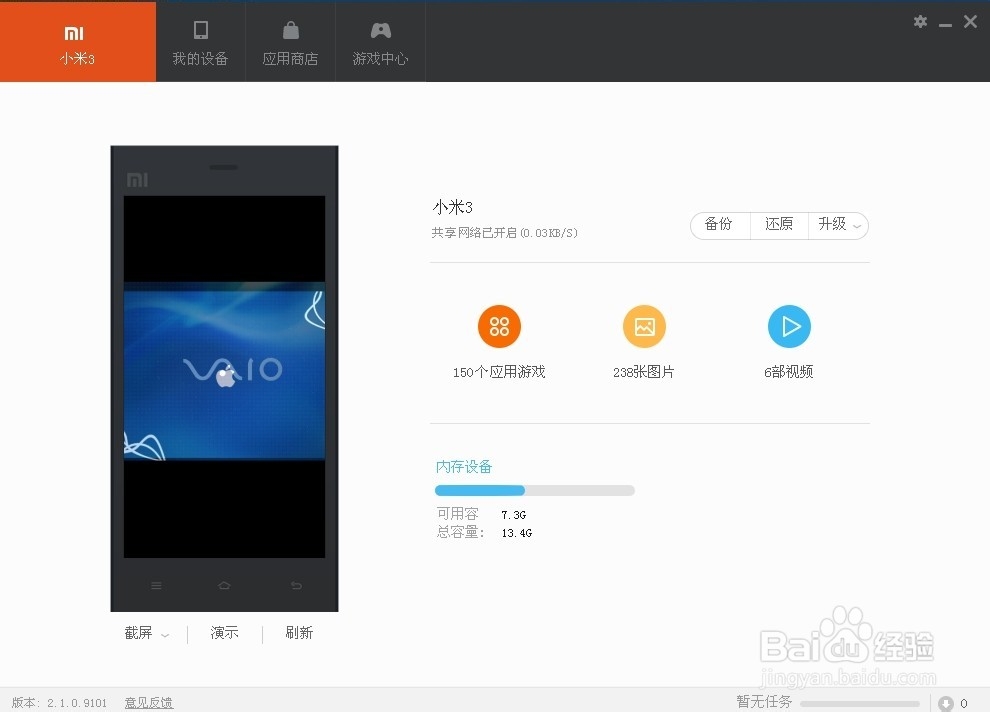Click the 7.3G available capacity value
The width and height of the screenshot is (990, 712).
point(514,515)
